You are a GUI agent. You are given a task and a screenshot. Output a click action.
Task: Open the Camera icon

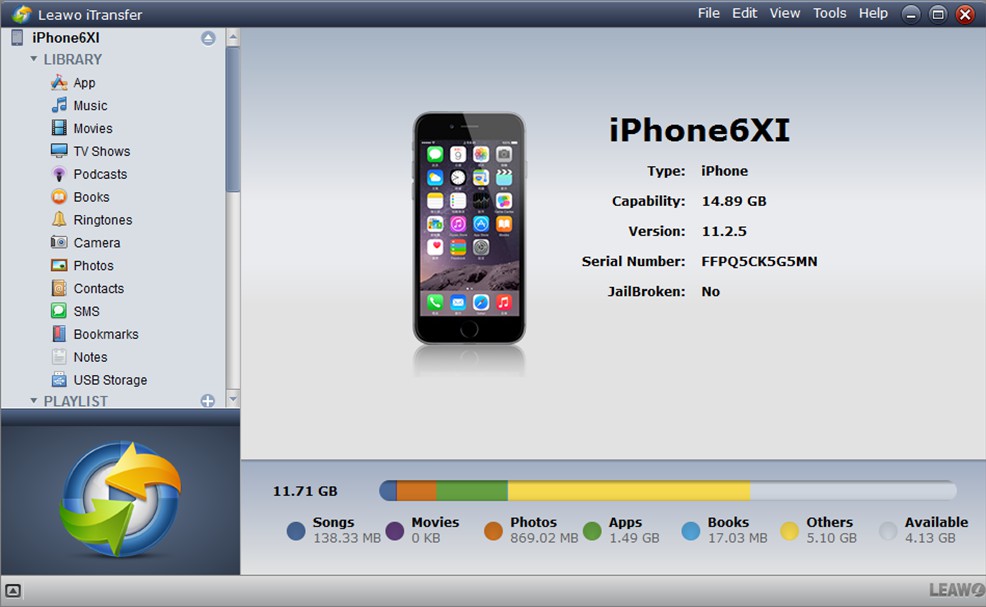pos(59,242)
